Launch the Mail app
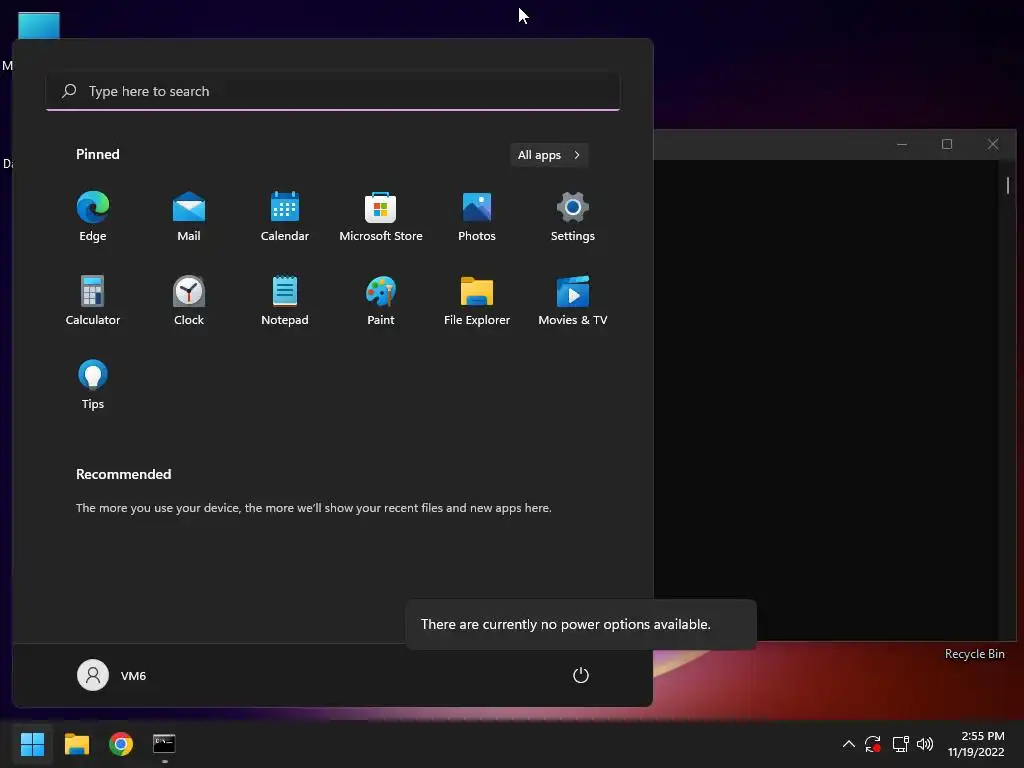The height and width of the screenshot is (768, 1024). (x=189, y=216)
